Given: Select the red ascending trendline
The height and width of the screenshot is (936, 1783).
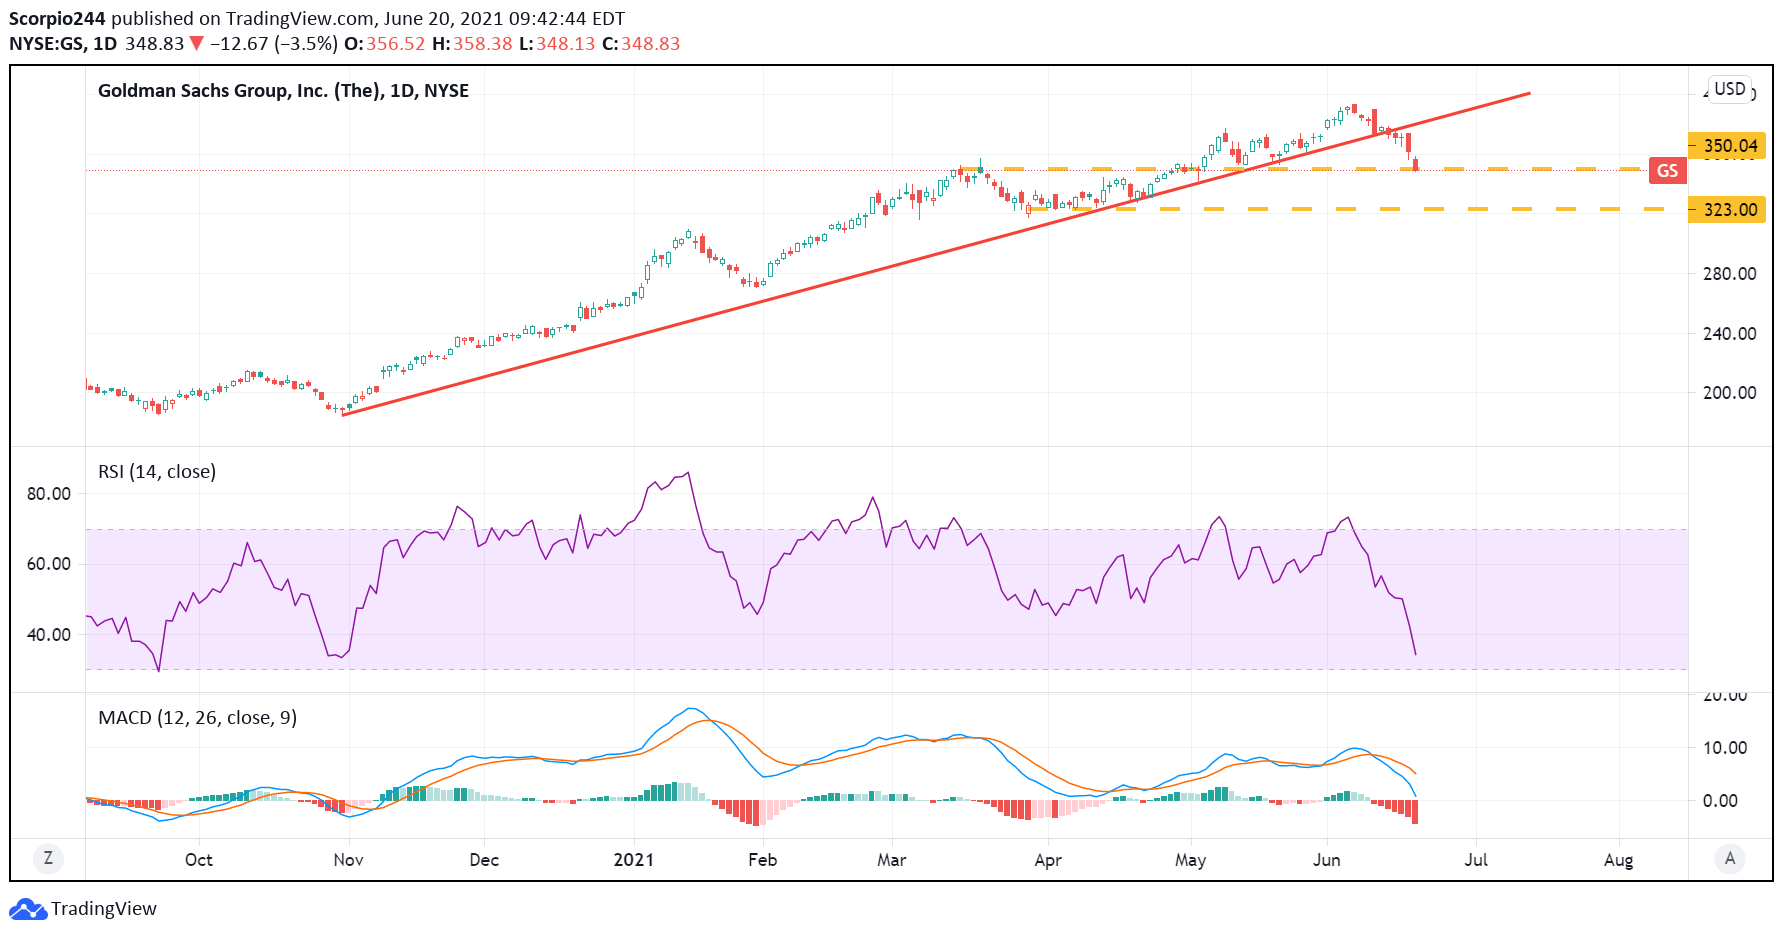Looking at the screenshot, I should click(x=936, y=254).
